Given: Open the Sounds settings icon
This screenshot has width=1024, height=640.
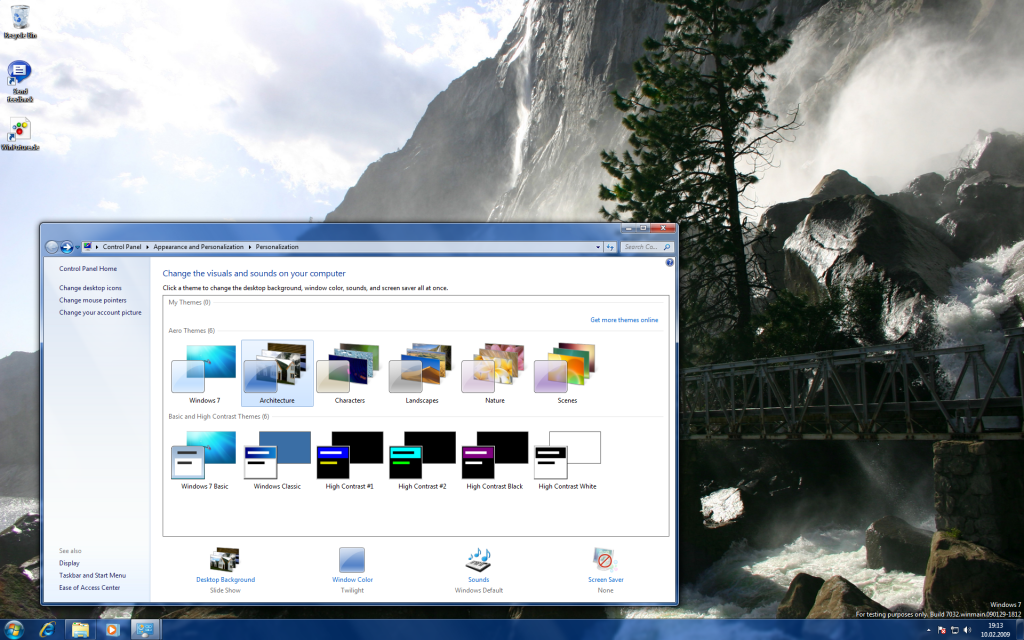Looking at the screenshot, I should click(478, 560).
